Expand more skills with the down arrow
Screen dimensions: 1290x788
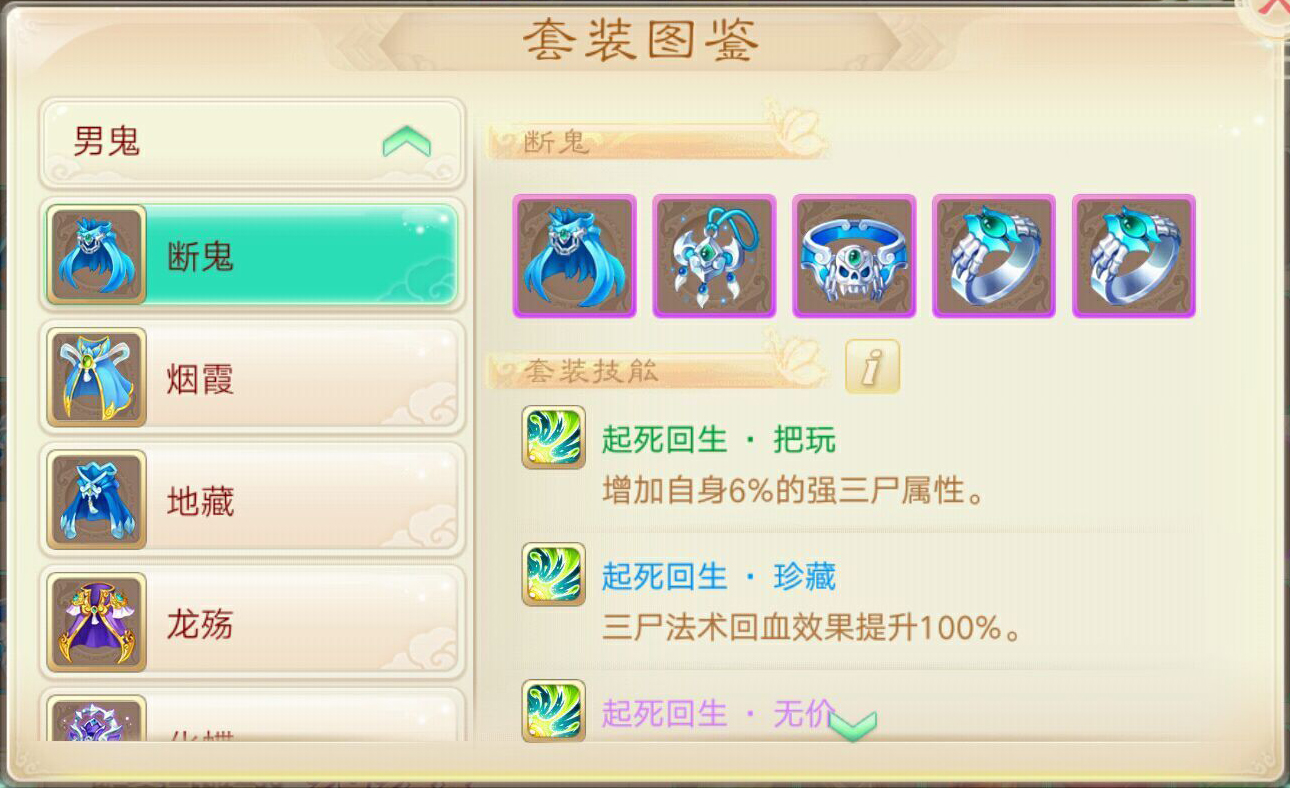point(853,724)
